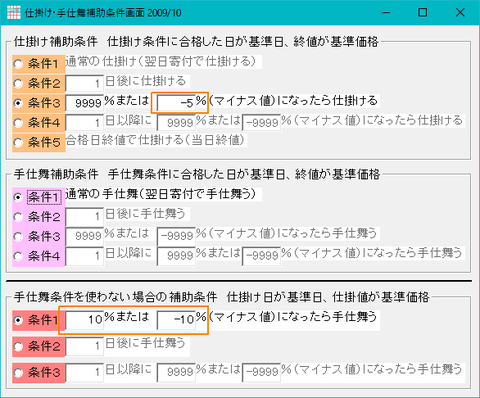Click the -9999 field in 仕掛け 条件4
Image resolution: width=480 pixels, height=398 pixels.
pyautogui.click(x=261, y=123)
